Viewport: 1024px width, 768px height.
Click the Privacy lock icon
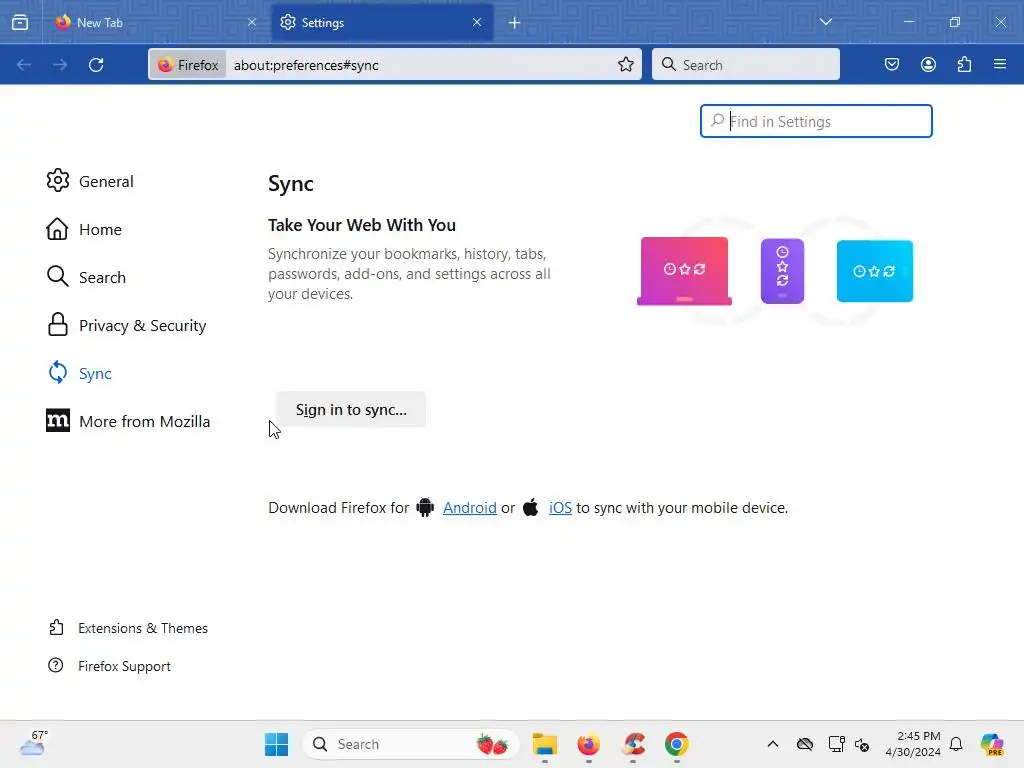[57, 325]
